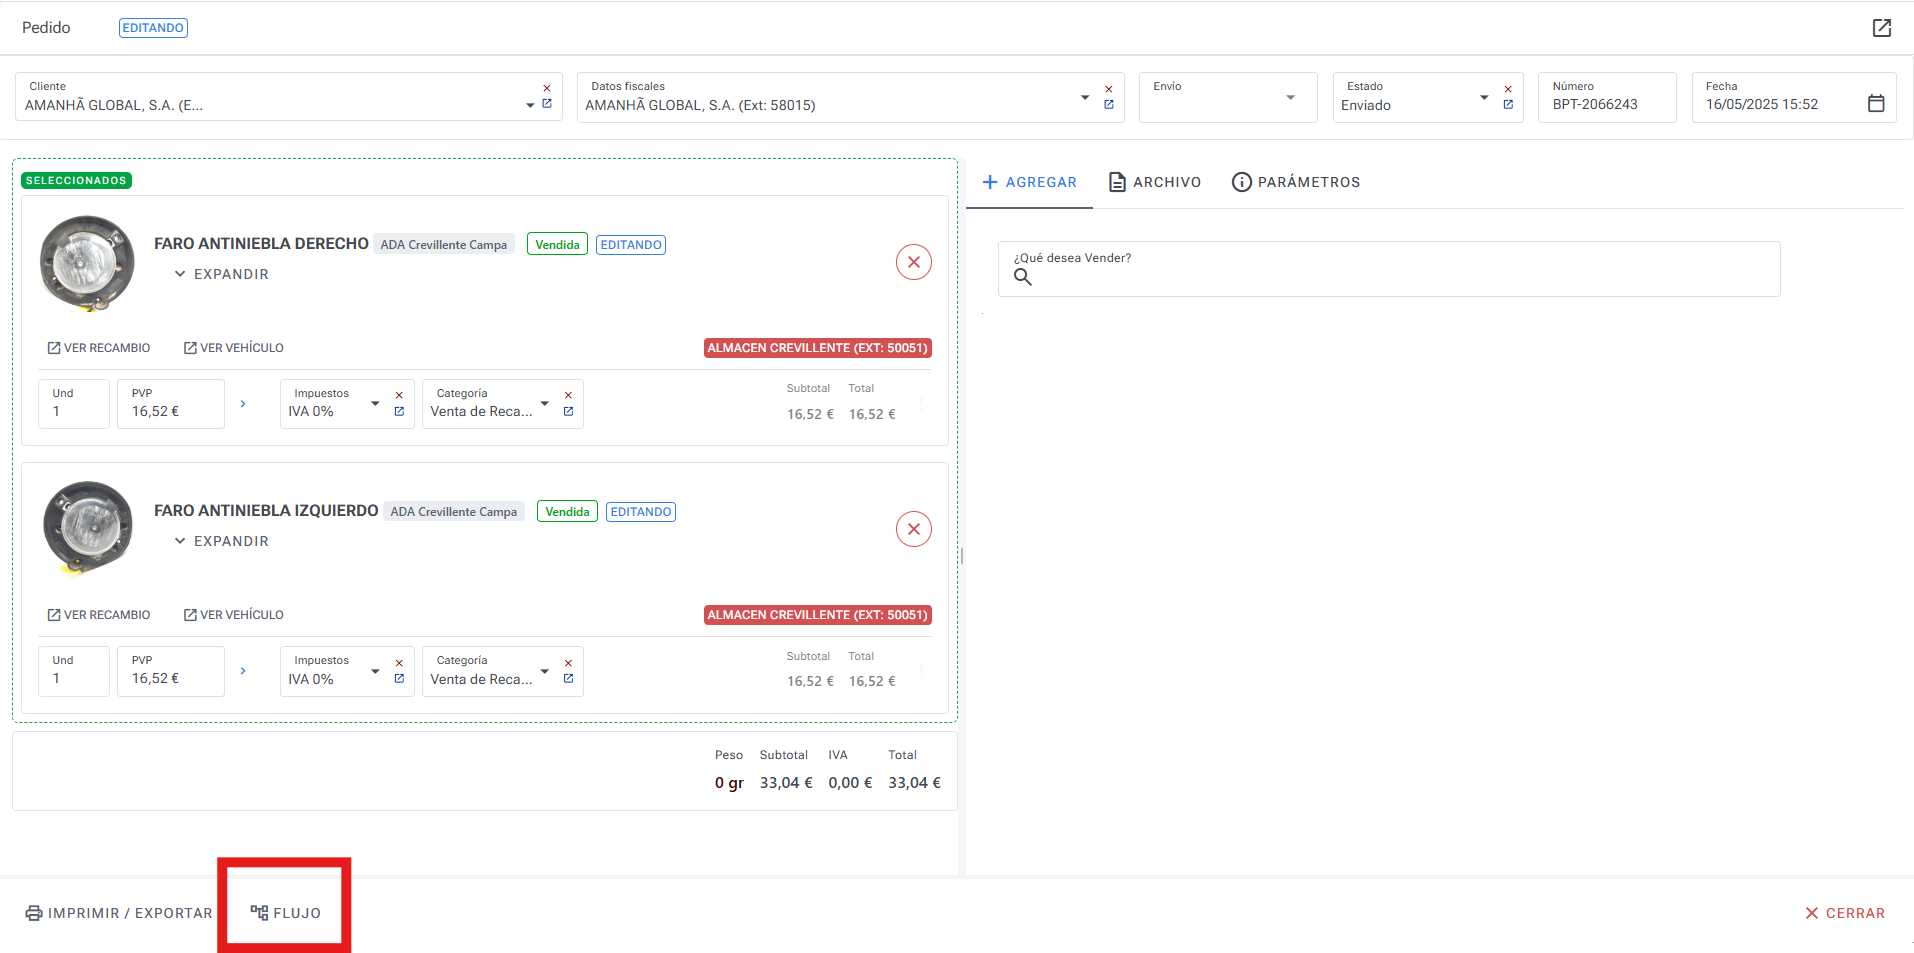Open the Envío dropdown
This screenshot has height=953, width=1914.
click(1290, 98)
